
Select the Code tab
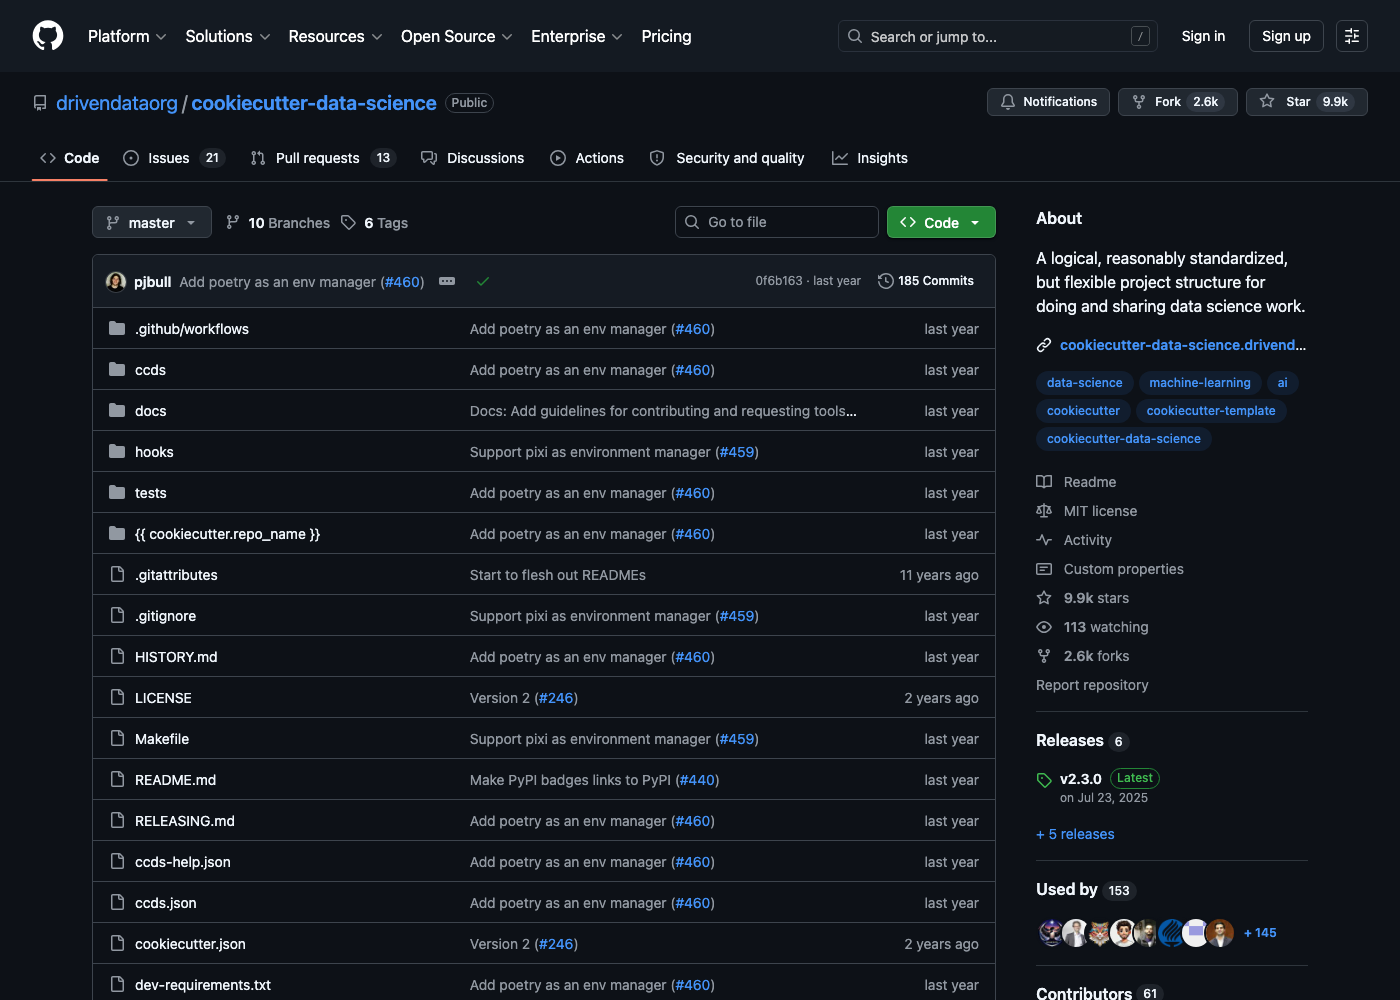[x=70, y=158]
